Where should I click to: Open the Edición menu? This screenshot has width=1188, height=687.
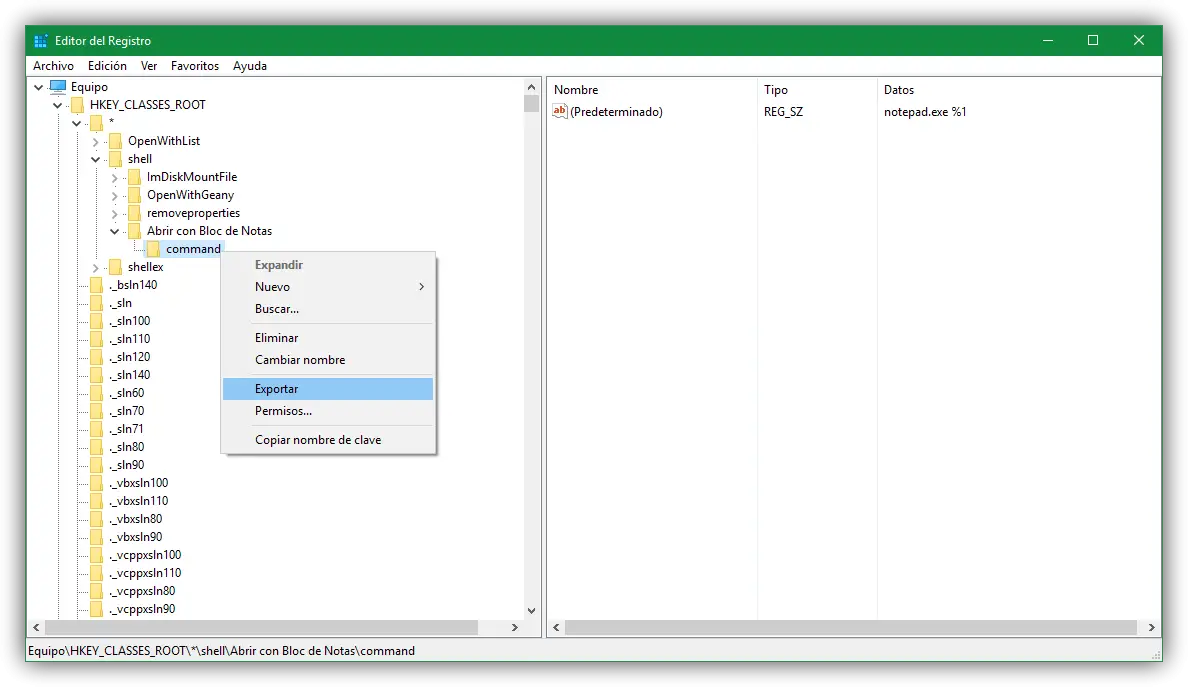click(107, 66)
